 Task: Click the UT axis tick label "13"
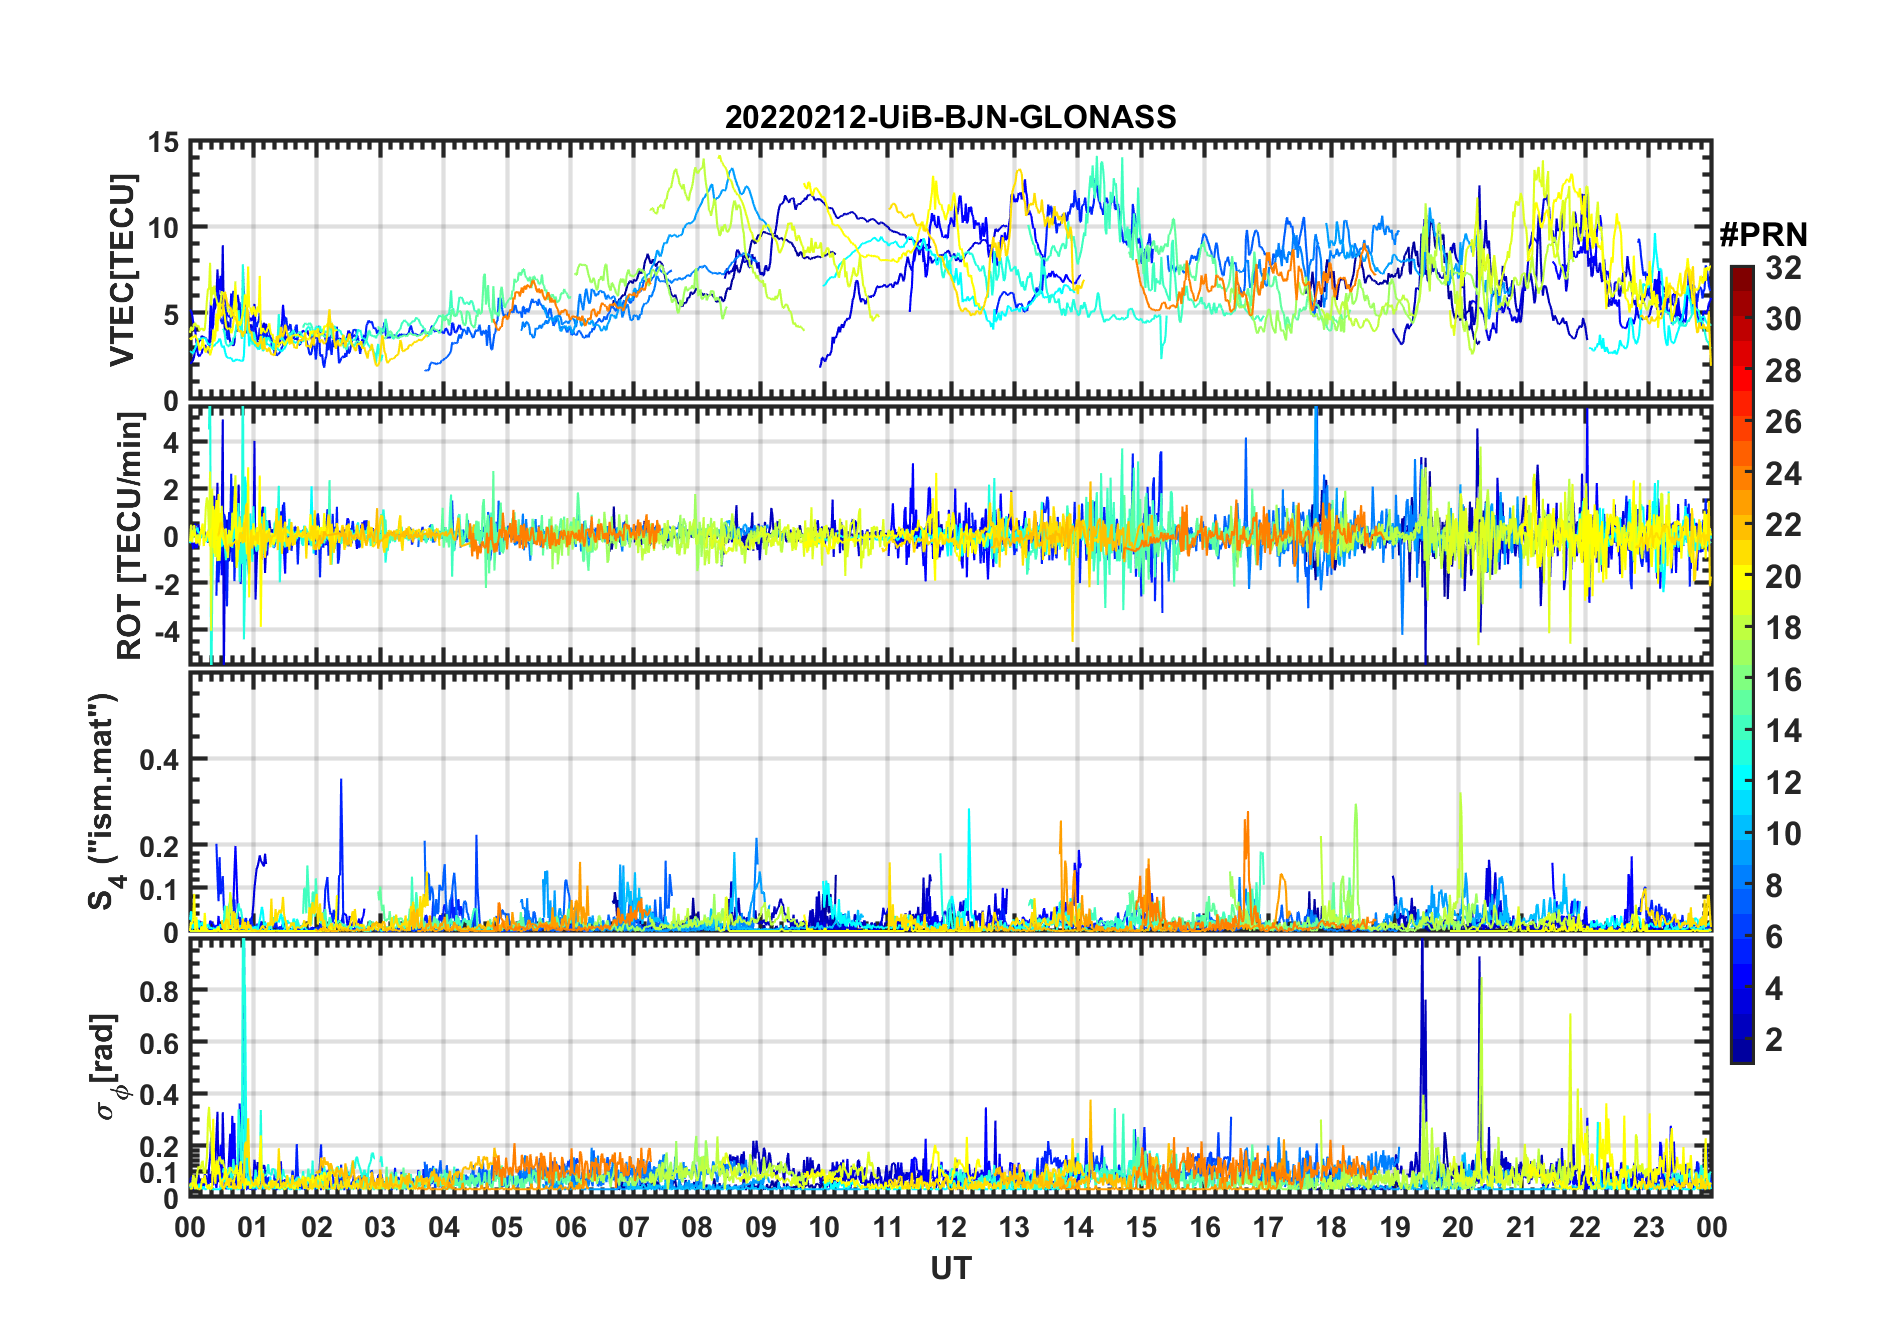coord(1014,1227)
